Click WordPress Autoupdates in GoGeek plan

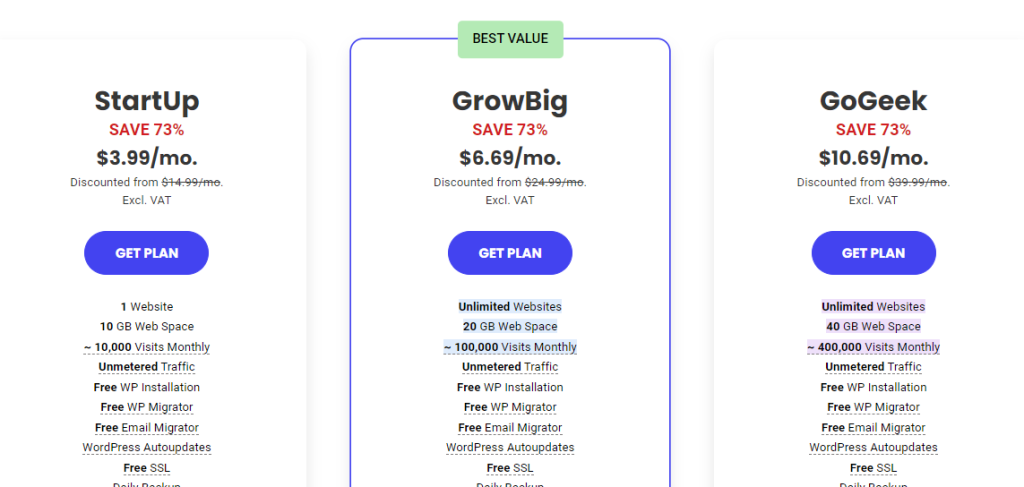click(x=874, y=448)
